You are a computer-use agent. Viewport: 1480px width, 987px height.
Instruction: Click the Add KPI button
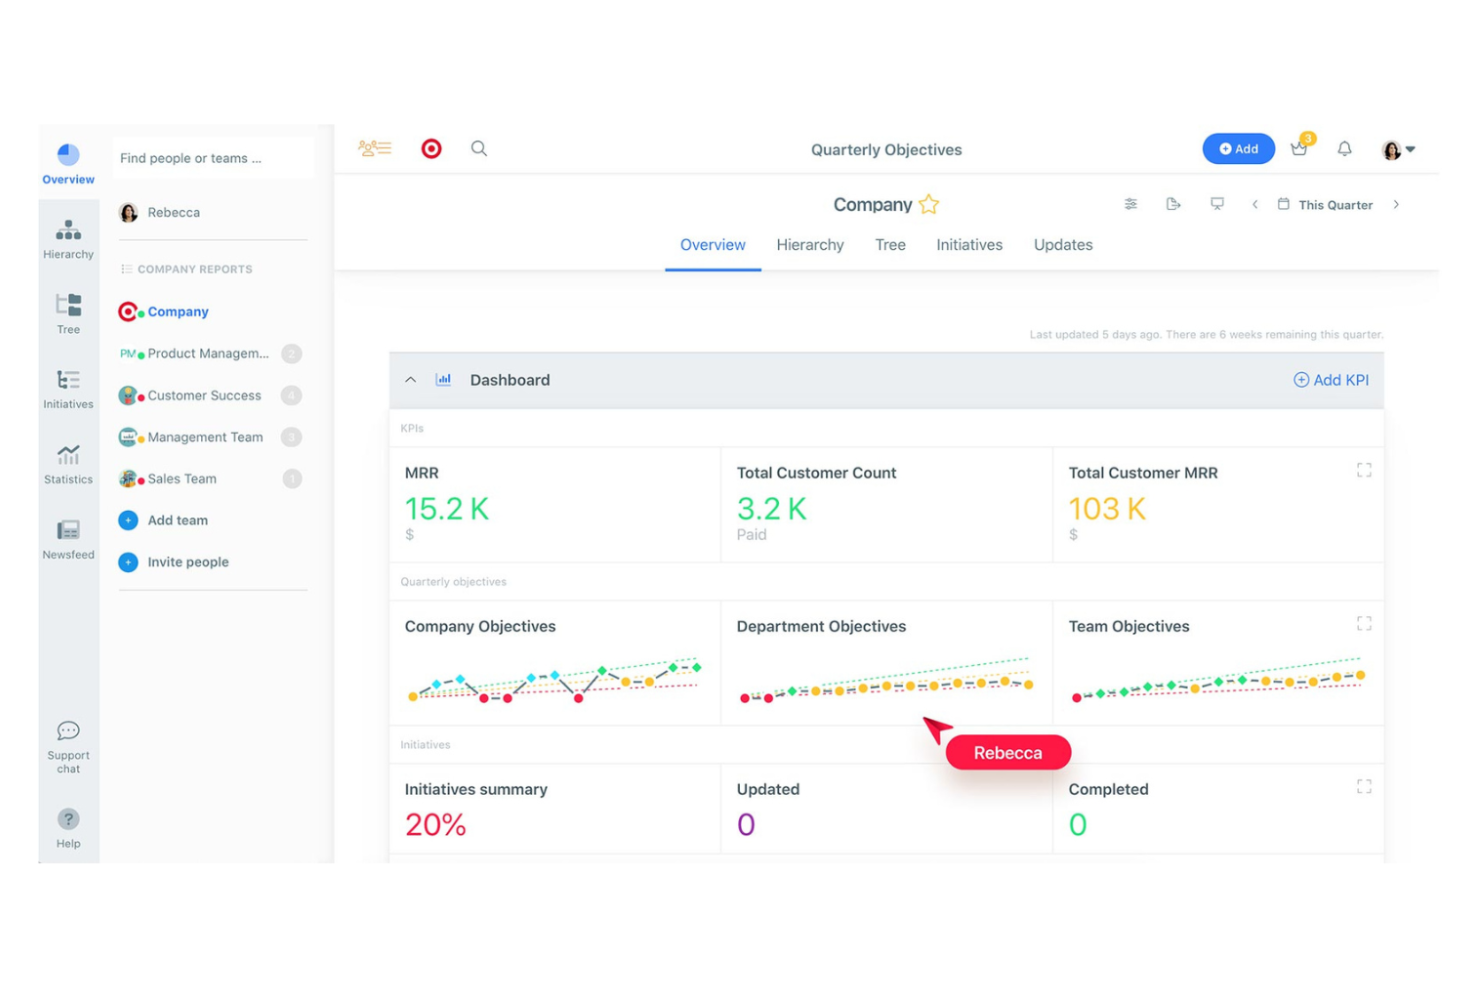point(1330,380)
